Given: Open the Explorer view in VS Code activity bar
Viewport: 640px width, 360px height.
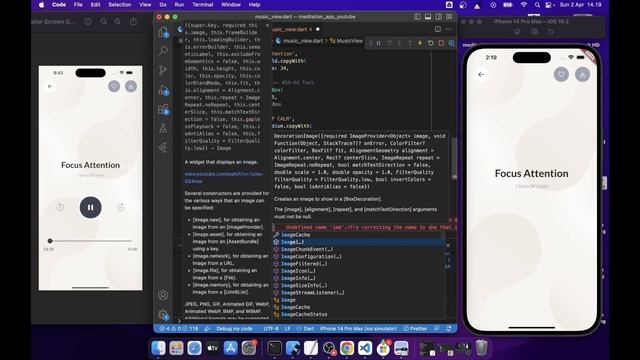Looking at the screenshot, I should point(163,32).
